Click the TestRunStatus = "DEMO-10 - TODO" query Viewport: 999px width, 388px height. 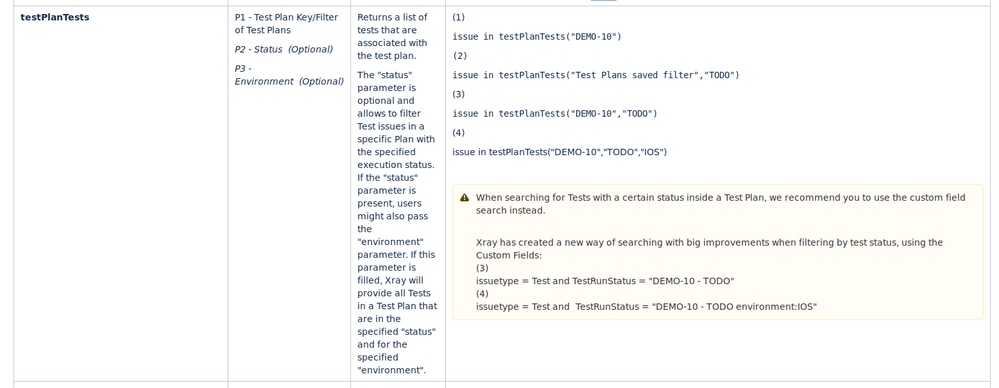tap(605, 281)
